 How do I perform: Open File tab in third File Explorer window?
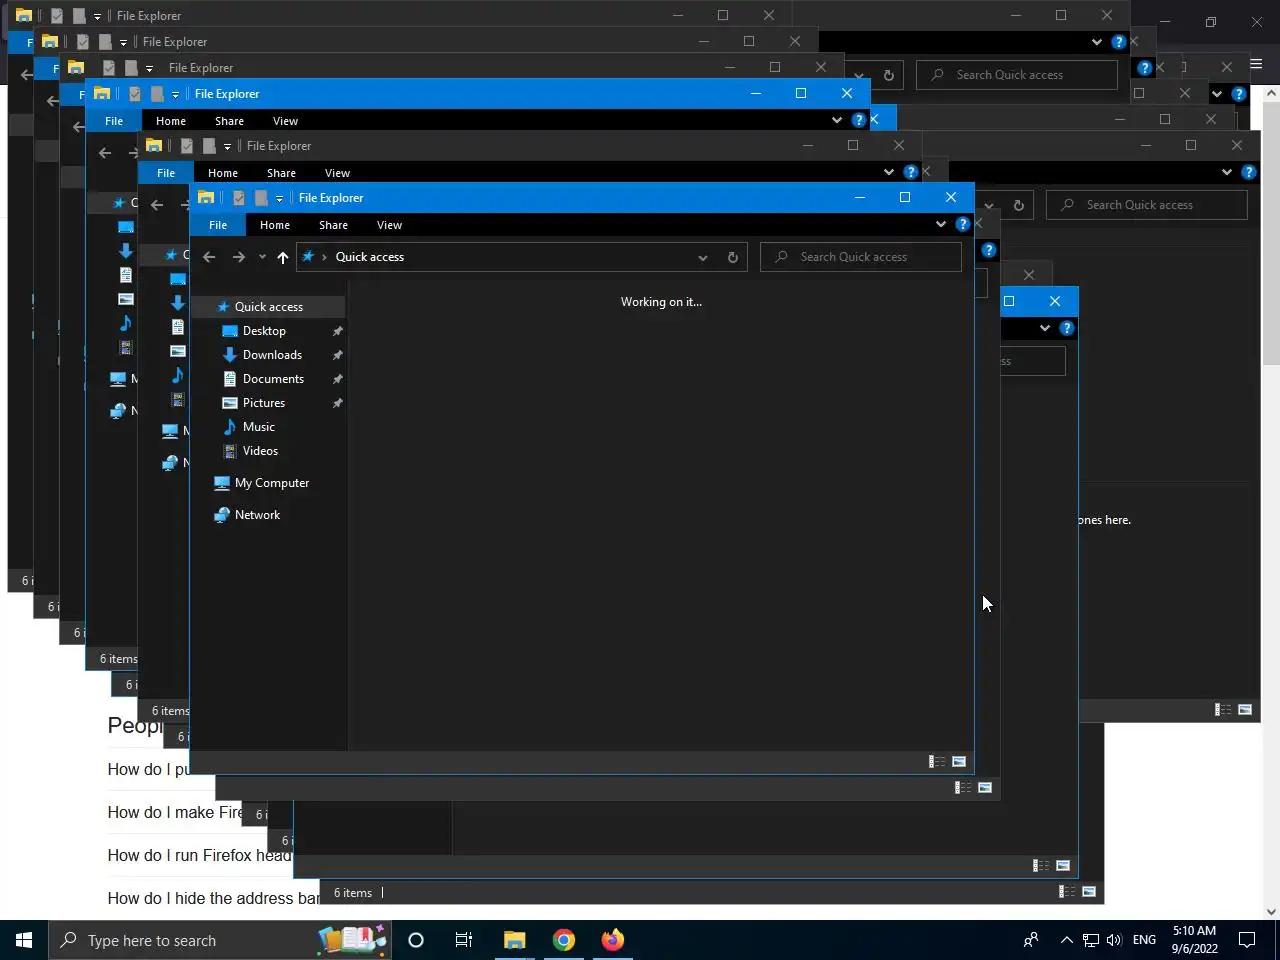pyautogui.click(x=114, y=121)
